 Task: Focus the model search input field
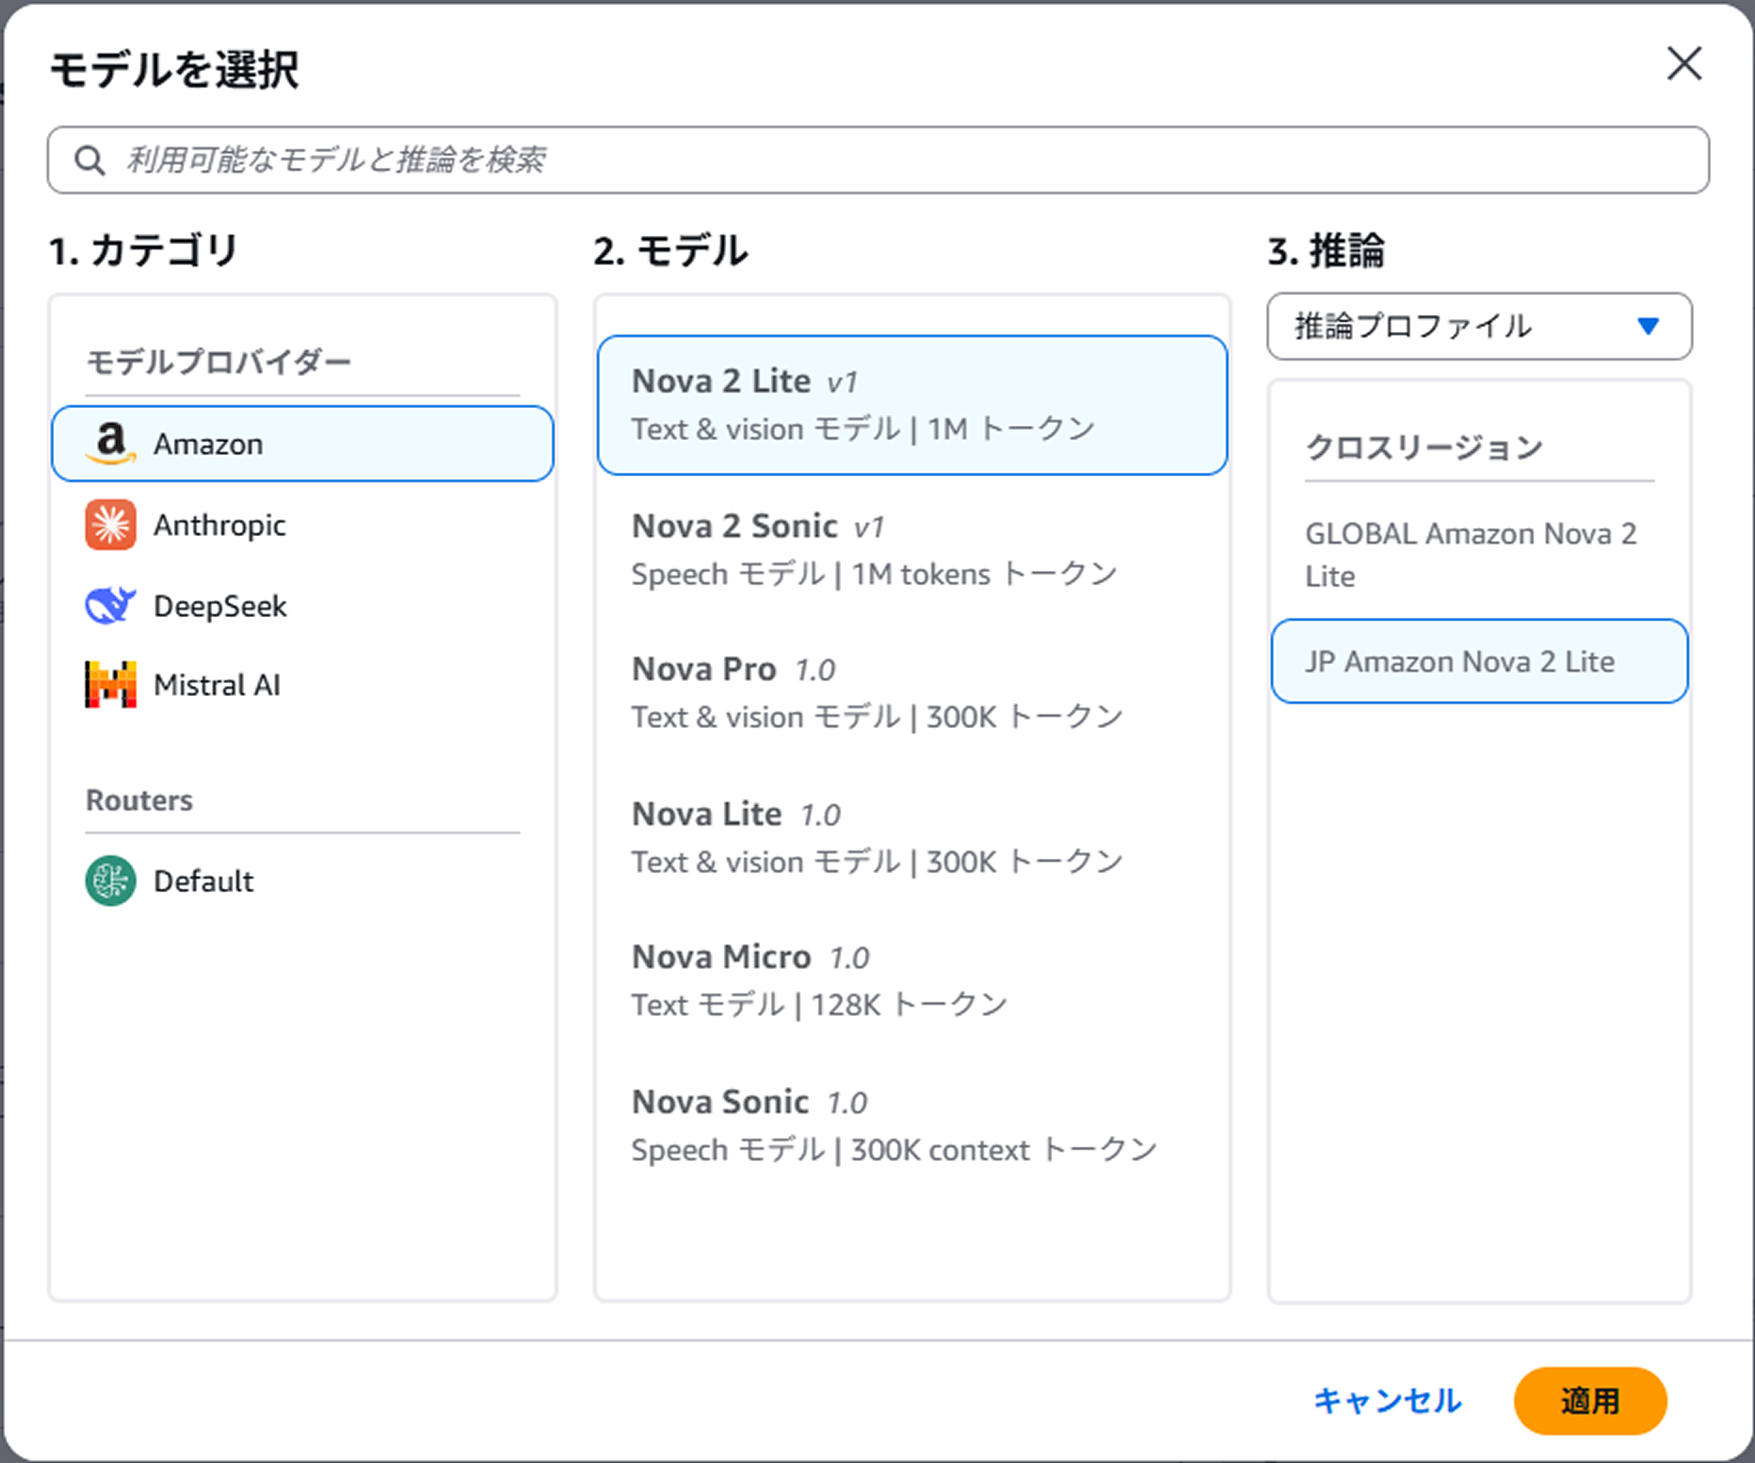pos(900,160)
